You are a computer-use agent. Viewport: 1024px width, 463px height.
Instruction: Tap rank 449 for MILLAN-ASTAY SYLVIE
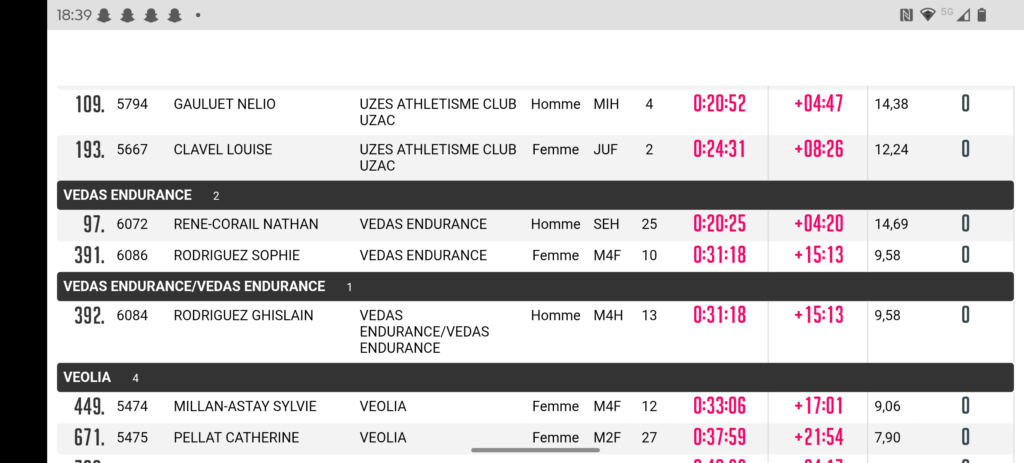90,406
